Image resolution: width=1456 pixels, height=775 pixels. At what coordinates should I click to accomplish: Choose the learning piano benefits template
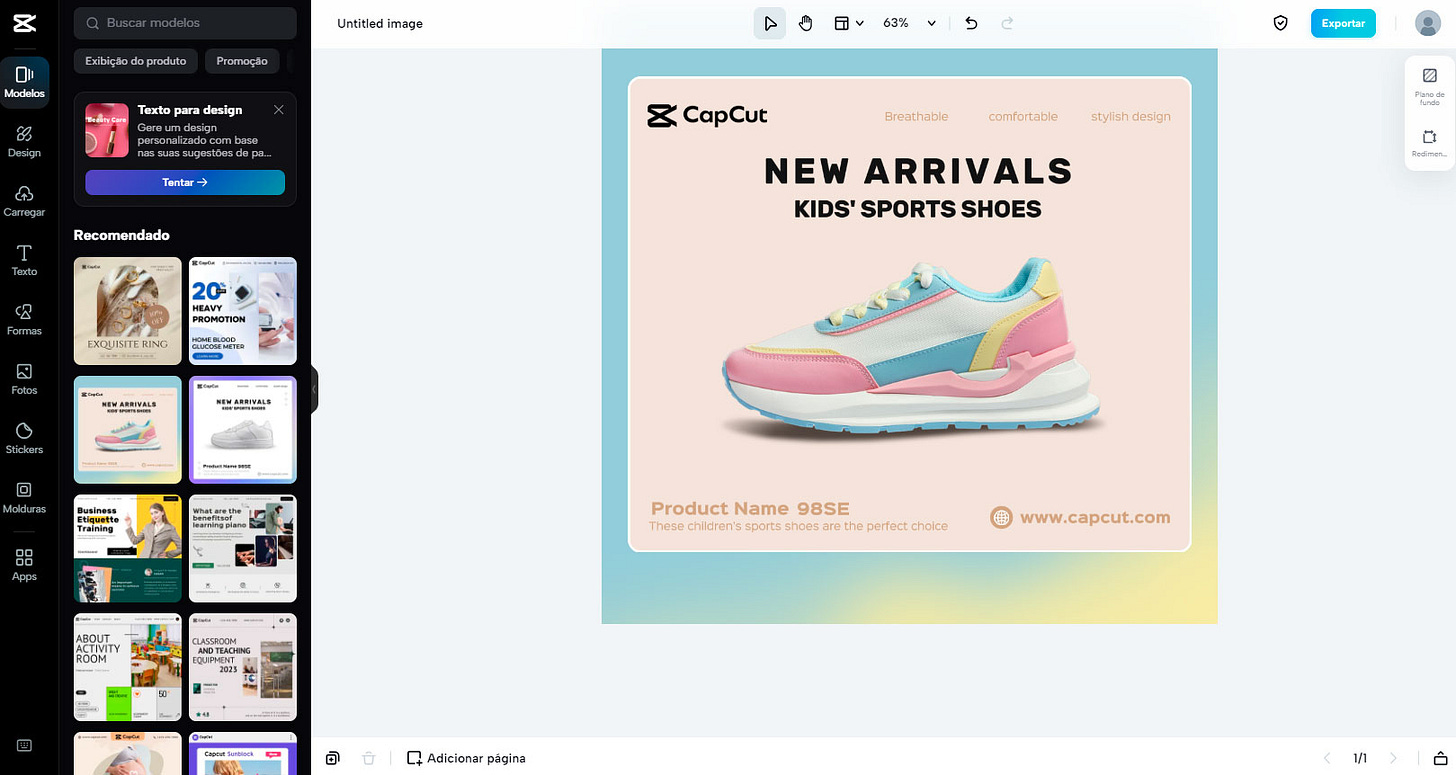click(243, 548)
